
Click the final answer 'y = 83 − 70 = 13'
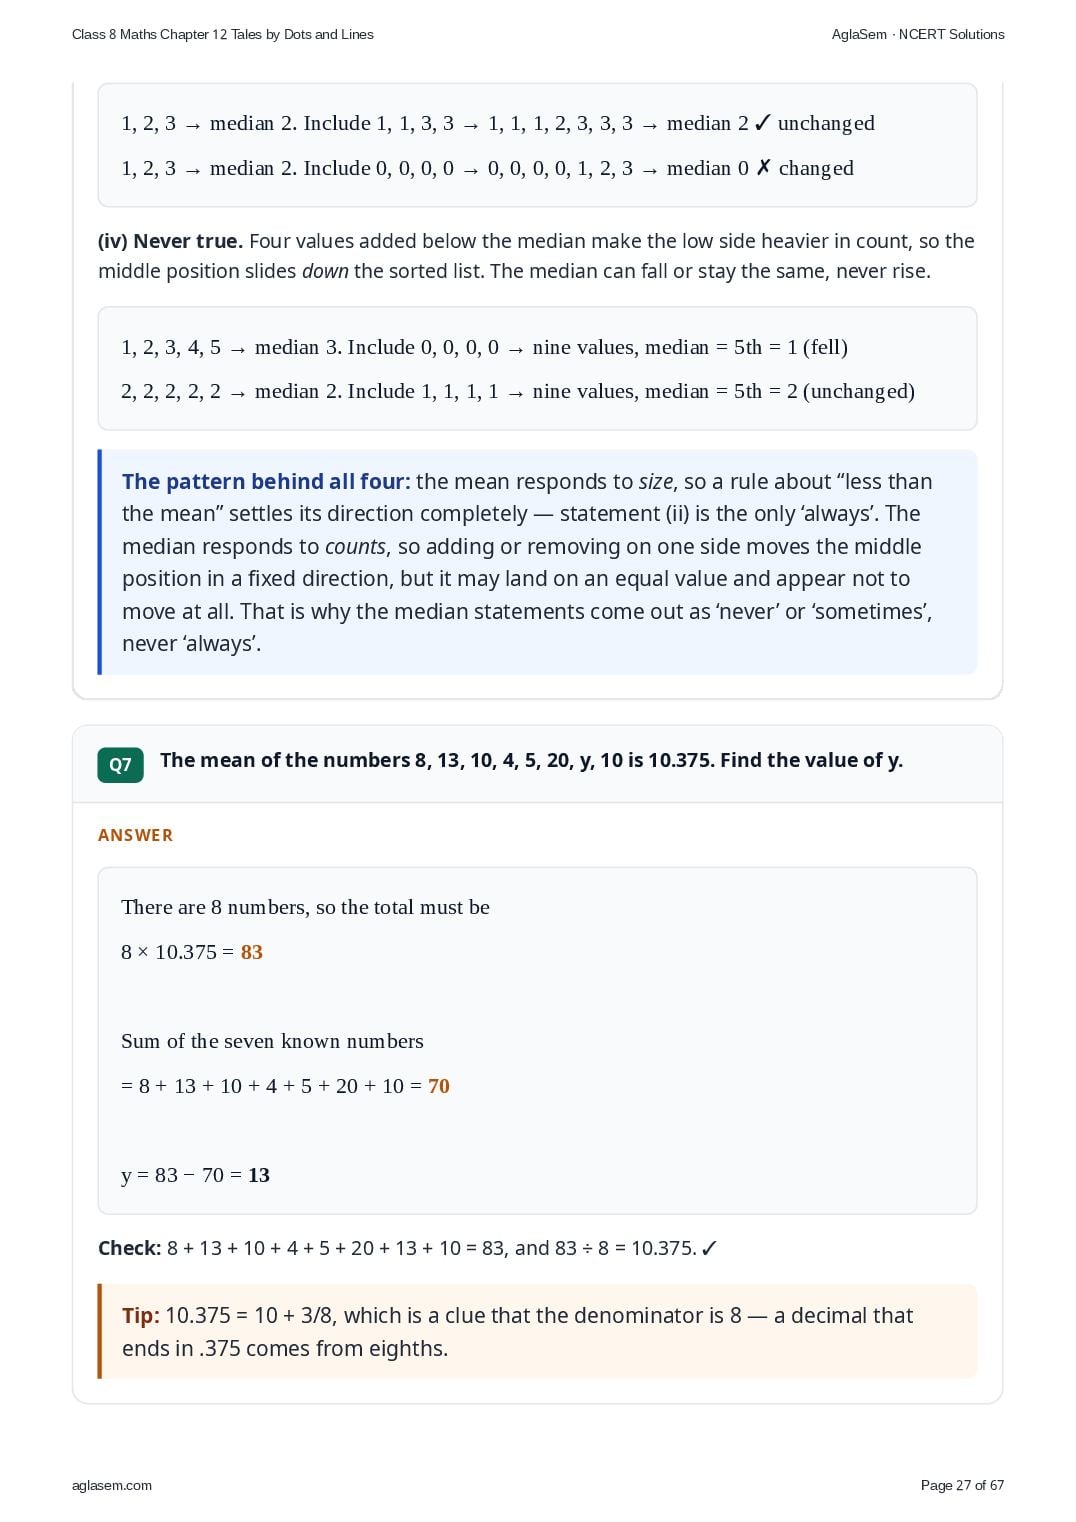point(196,1175)
